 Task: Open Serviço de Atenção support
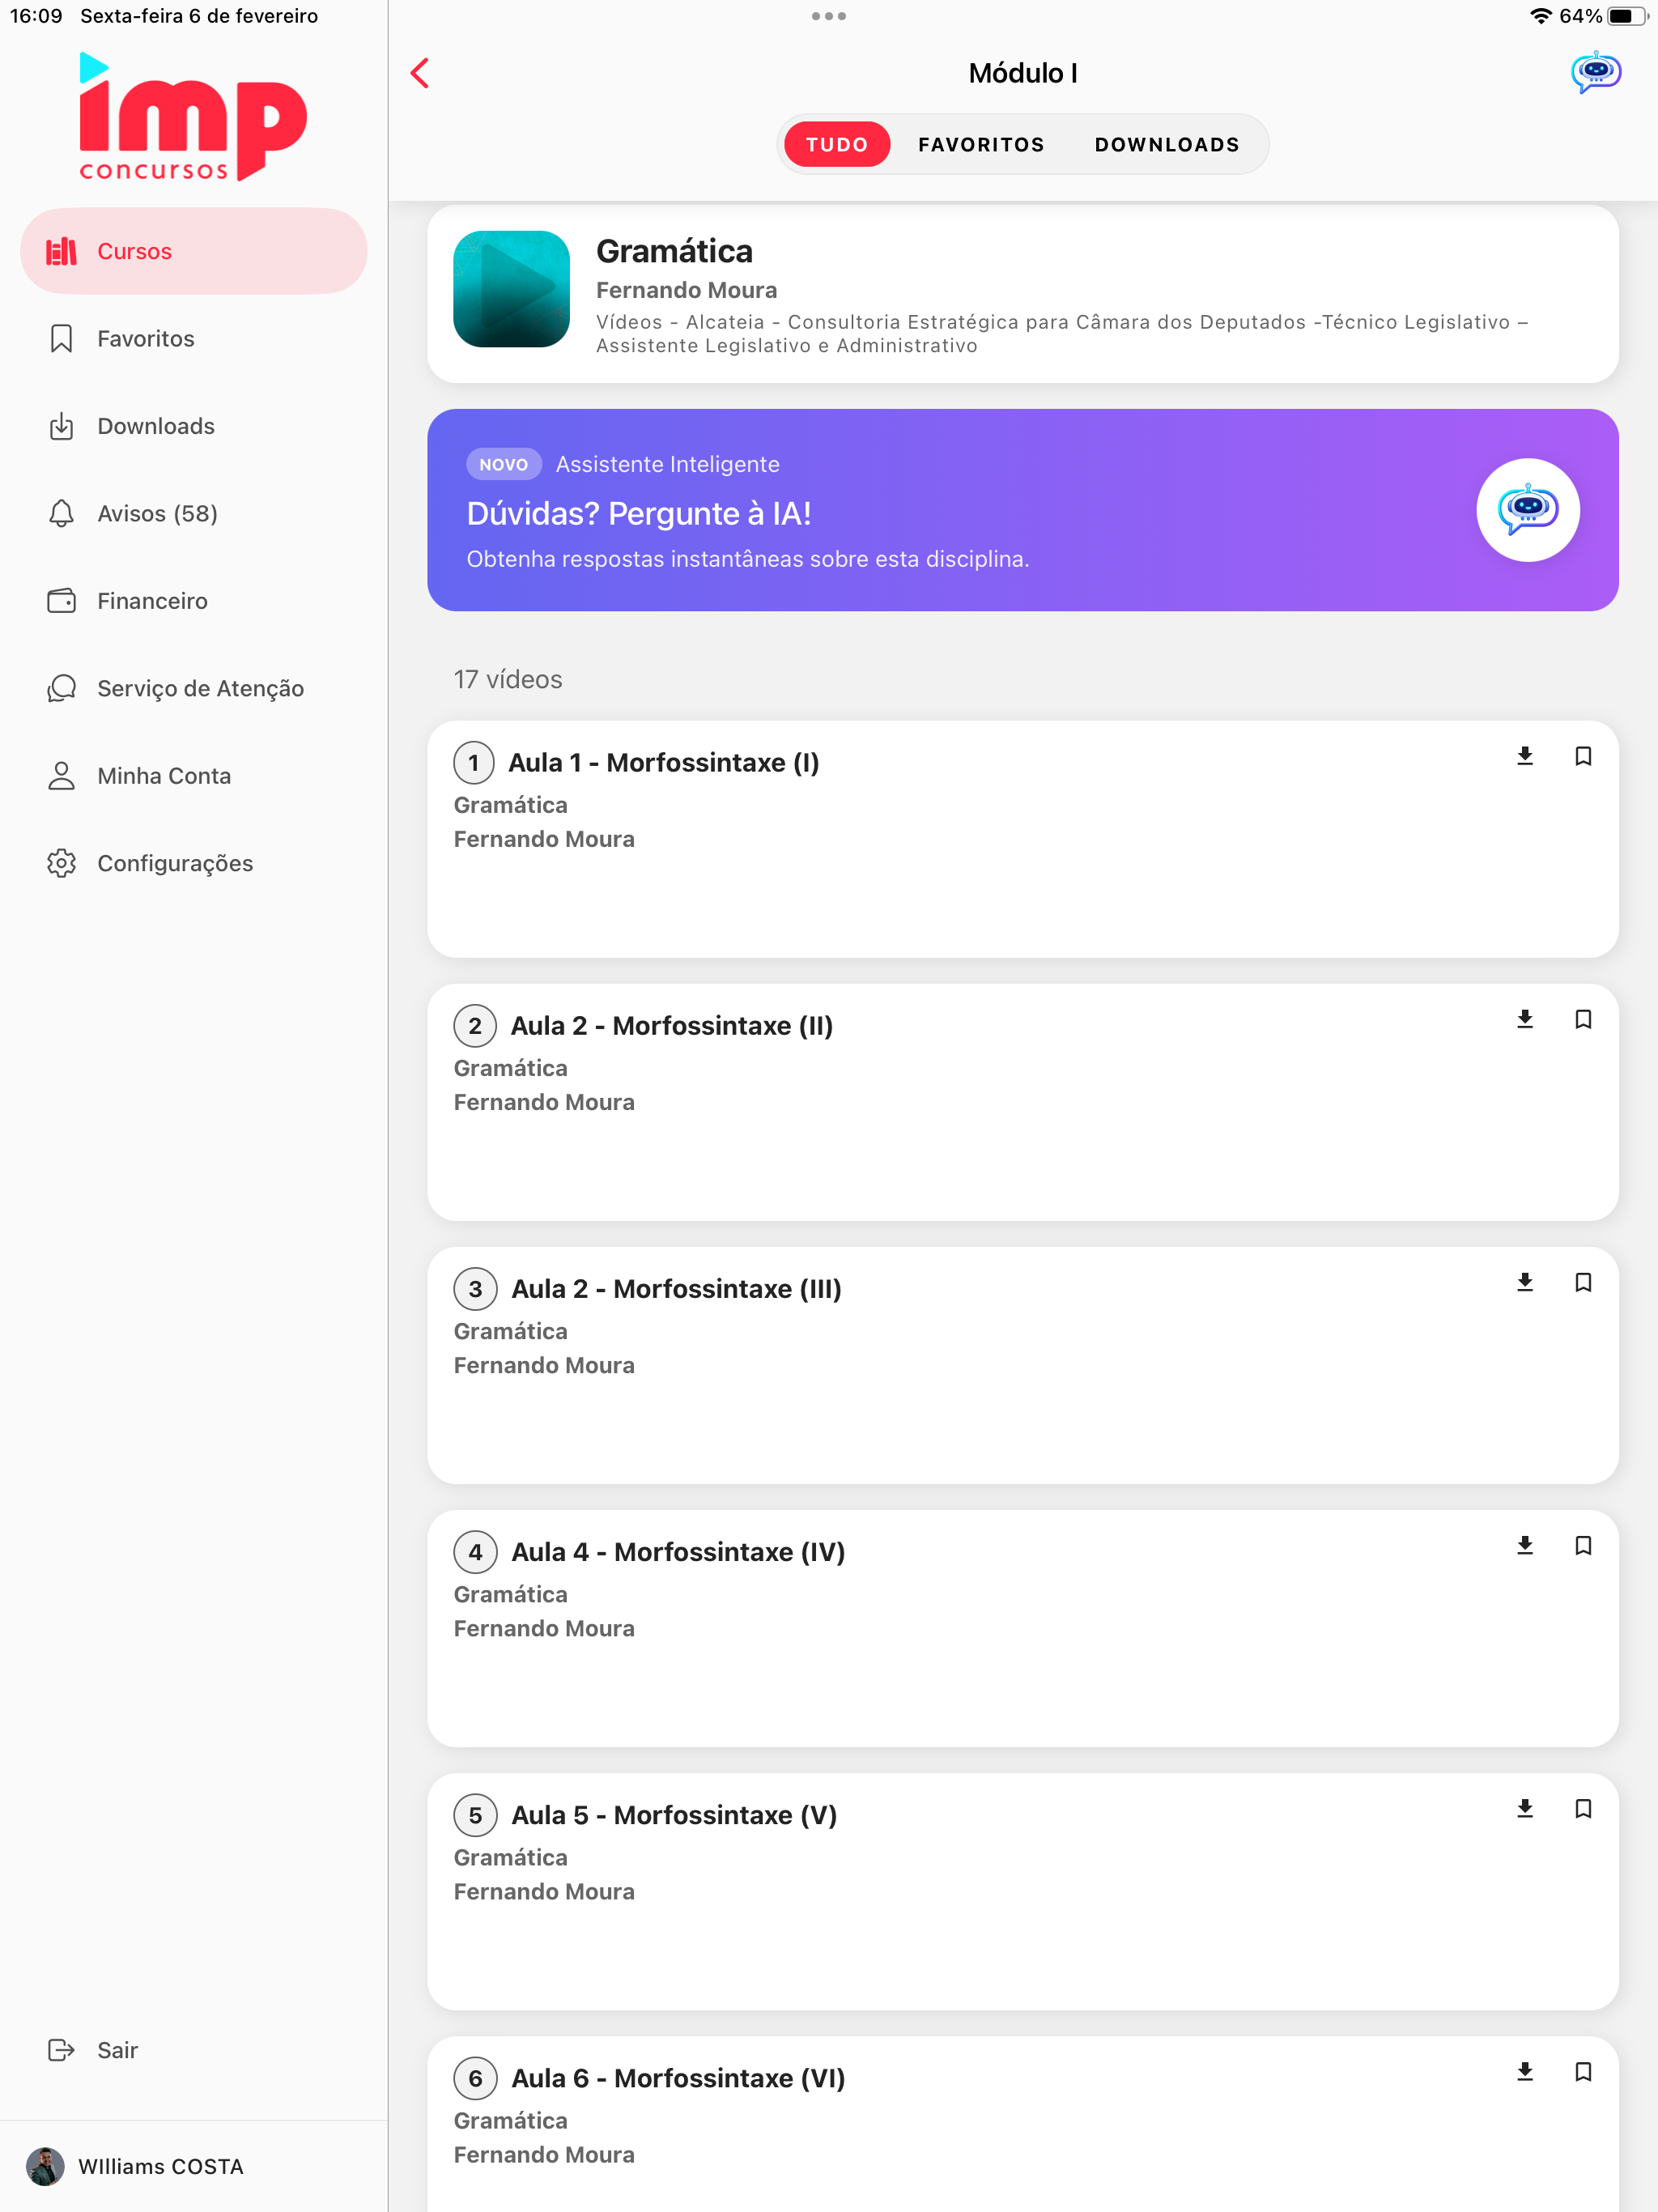[194, 688]
